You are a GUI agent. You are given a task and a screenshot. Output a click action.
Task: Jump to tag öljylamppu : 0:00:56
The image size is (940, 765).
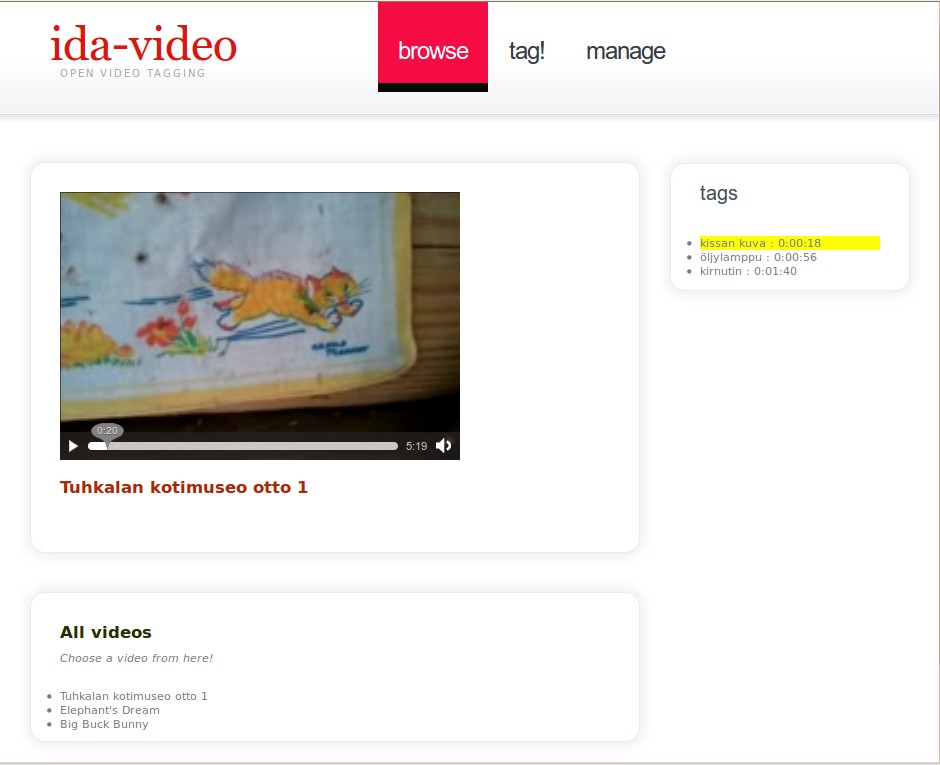758,257
